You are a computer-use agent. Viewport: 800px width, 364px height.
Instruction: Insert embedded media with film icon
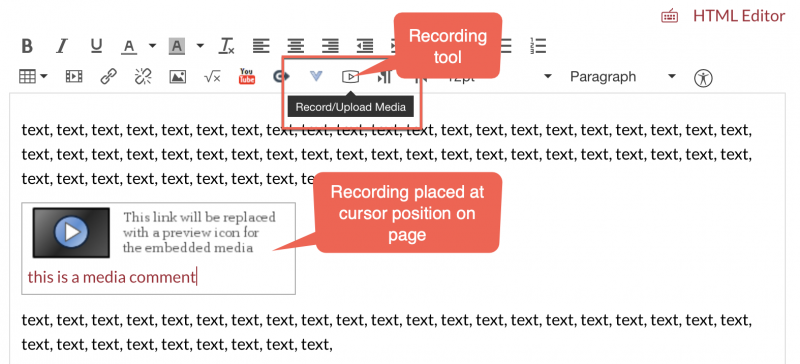[x=74, y=77]
